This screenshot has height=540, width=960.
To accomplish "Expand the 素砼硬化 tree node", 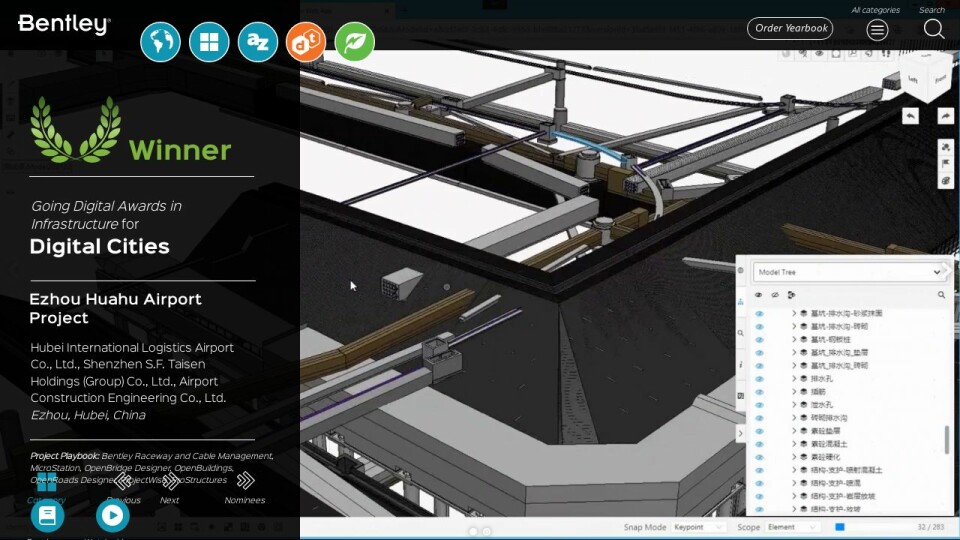I will point(794,457).
